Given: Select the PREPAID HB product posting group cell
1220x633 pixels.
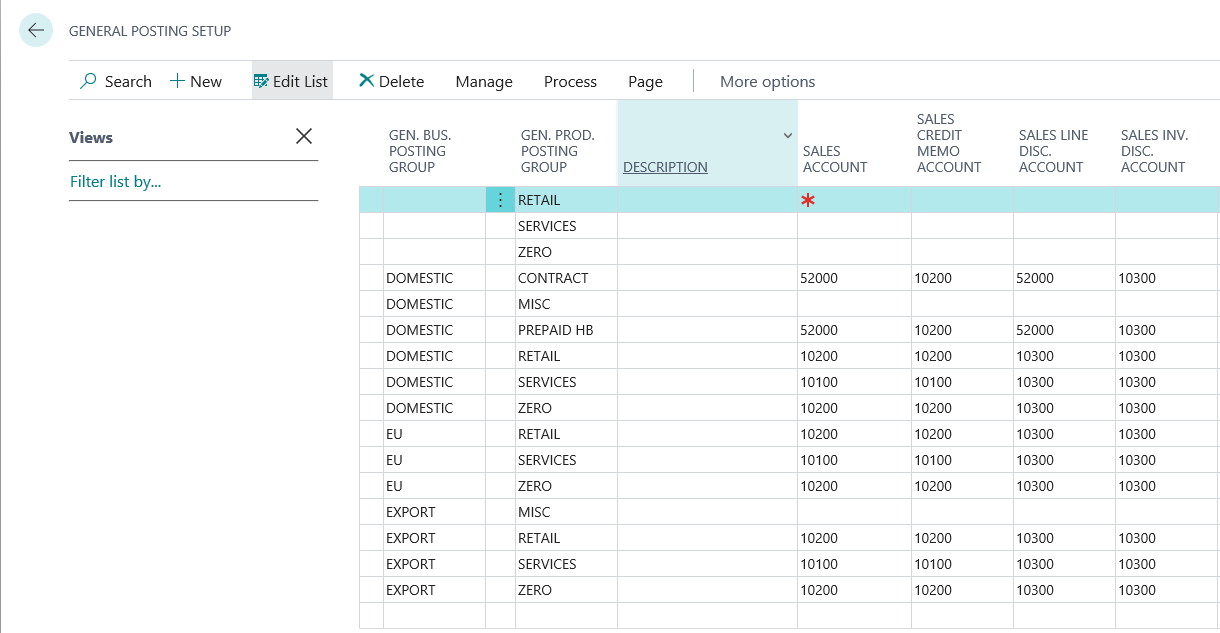Looking at the screenshot, I should 565,330.
